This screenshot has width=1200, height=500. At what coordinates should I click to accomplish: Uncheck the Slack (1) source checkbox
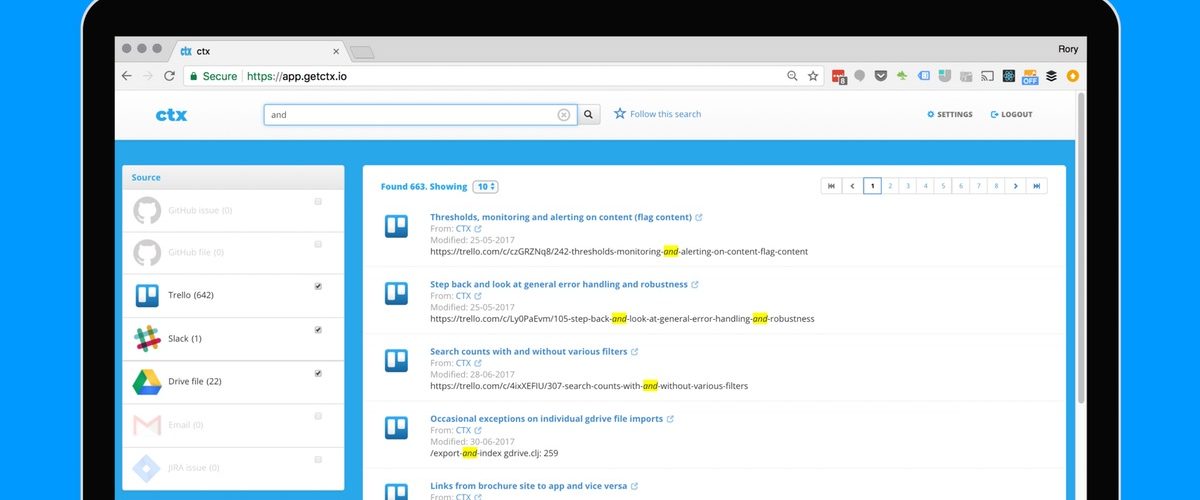(318, 330)
